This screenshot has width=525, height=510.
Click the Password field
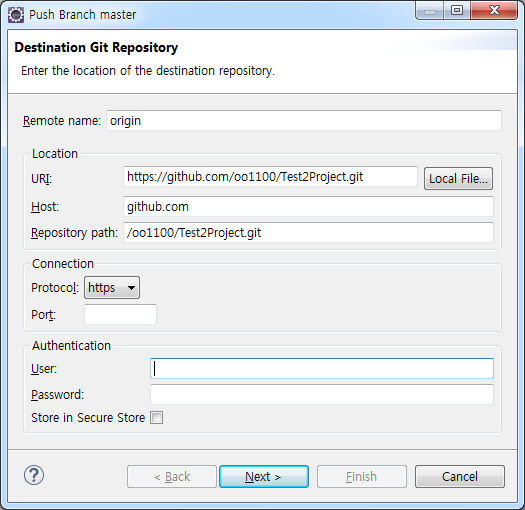pyautogui.click(x=322, y=394)
